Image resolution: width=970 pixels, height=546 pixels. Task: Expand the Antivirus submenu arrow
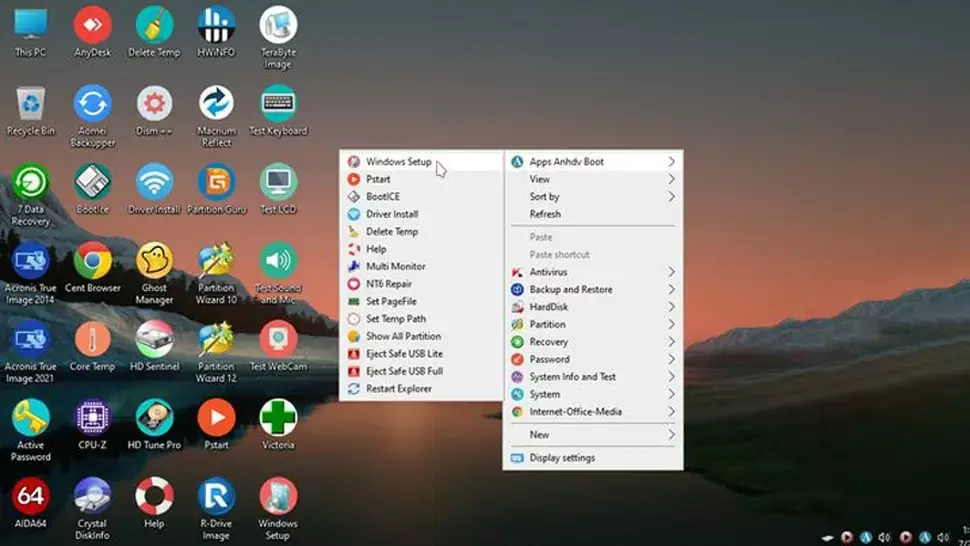point(671,272)
